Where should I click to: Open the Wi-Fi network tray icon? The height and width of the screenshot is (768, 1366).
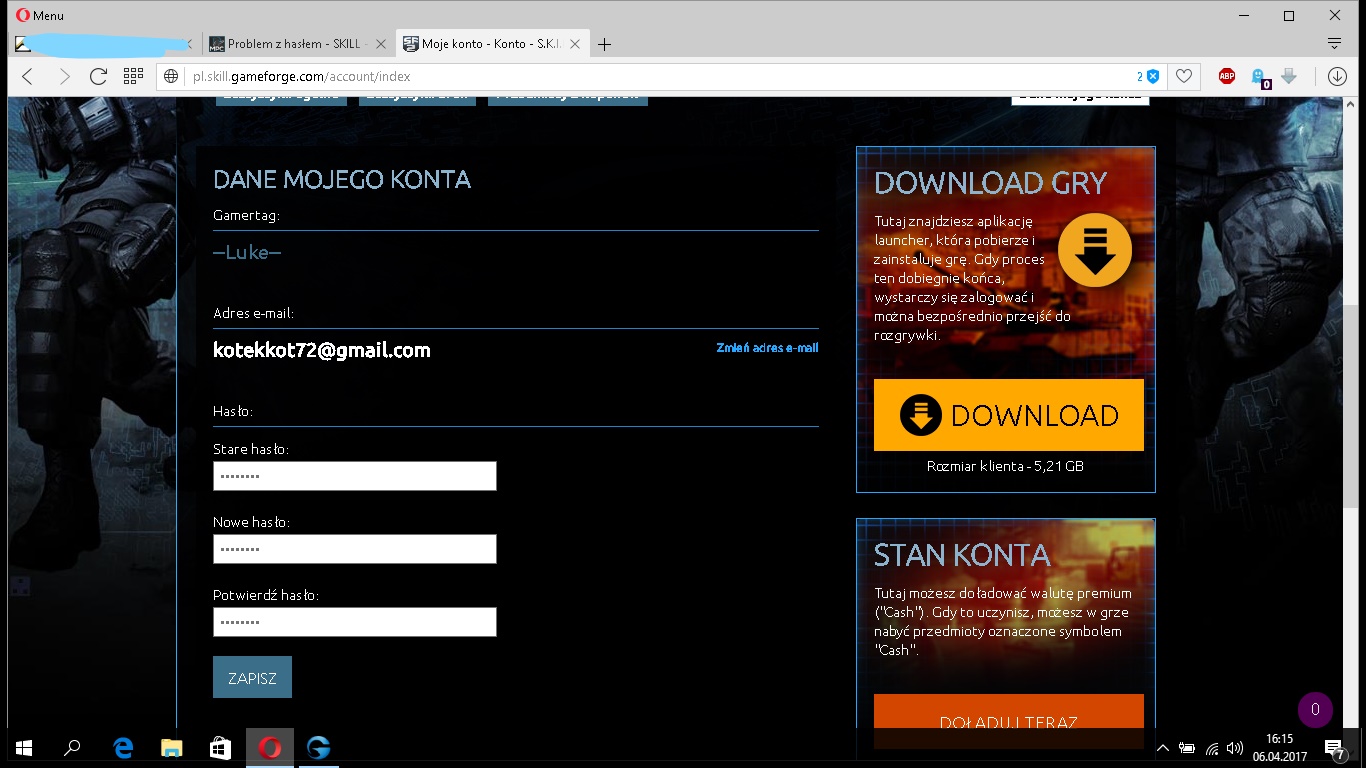pos(1212,748)
